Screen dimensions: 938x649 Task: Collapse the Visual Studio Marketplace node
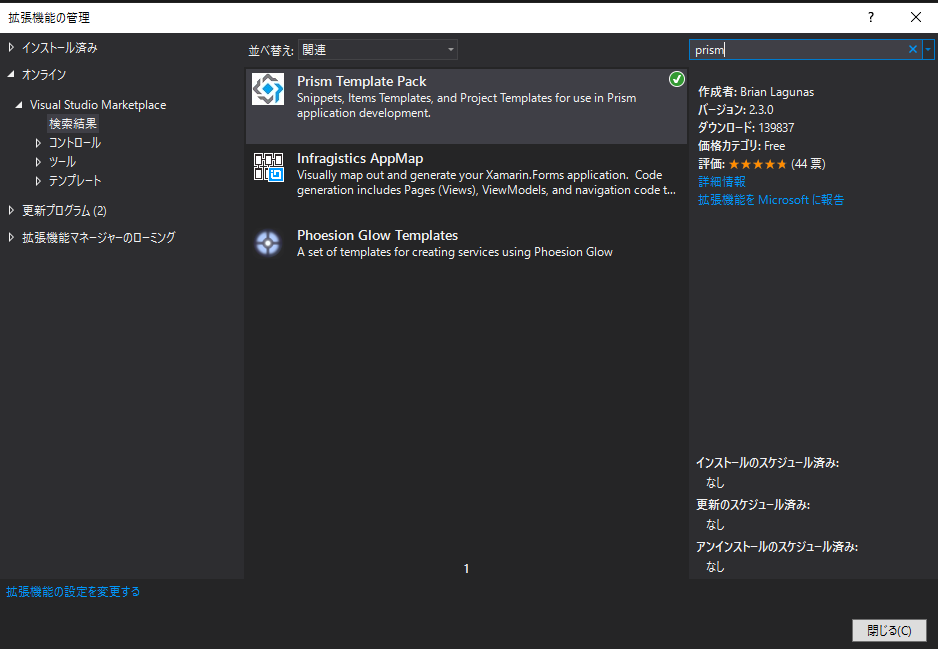pyautogui.click(x=19, y=105)
